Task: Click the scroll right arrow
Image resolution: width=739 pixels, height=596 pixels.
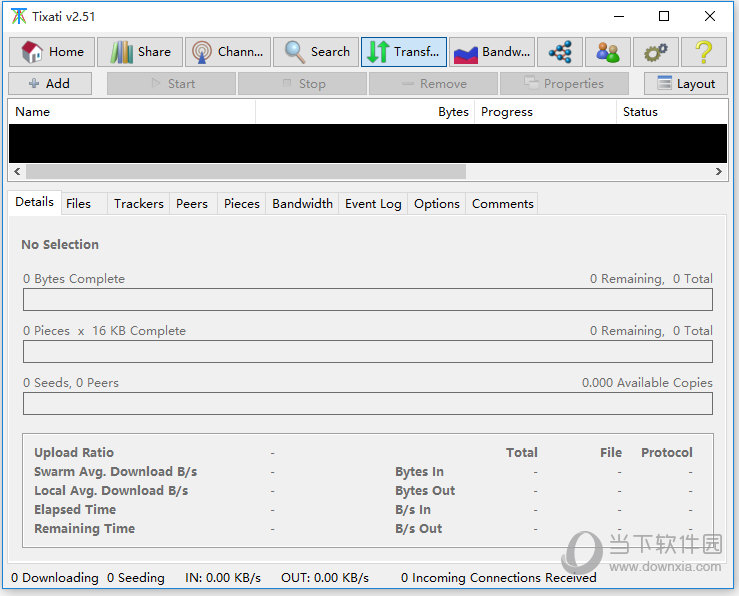Action: click(719, 171)
